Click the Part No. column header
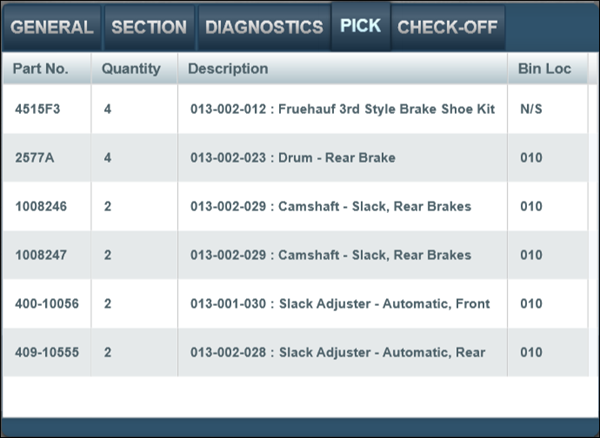 (x=41, y=69)
